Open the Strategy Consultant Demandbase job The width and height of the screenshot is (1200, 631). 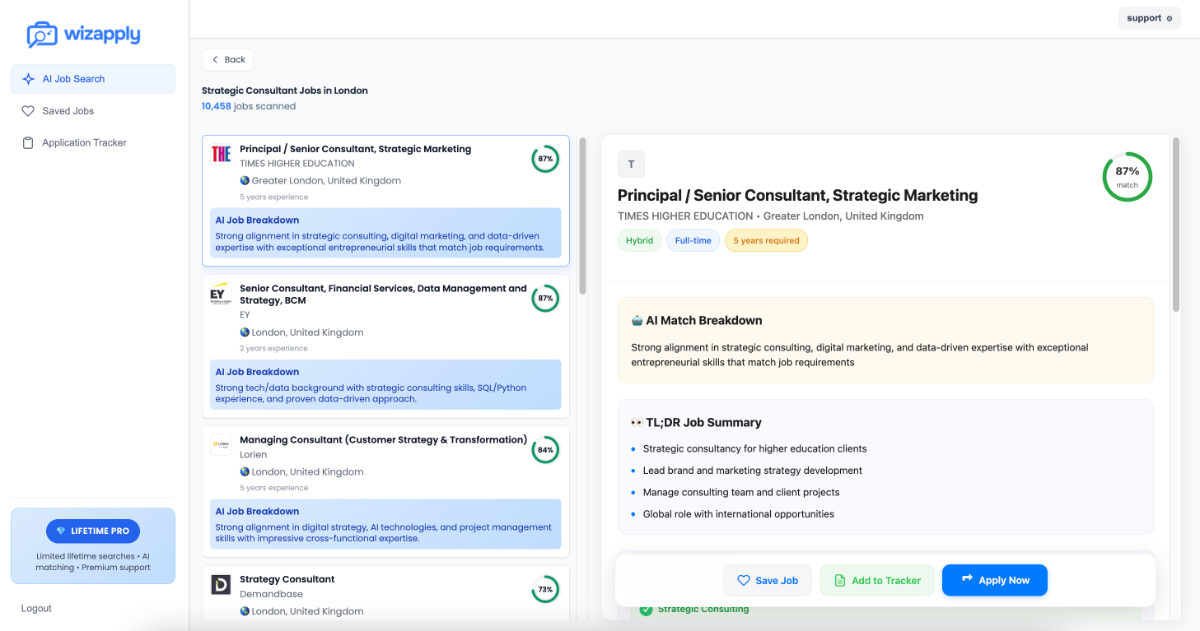click(x=386, y=593)
